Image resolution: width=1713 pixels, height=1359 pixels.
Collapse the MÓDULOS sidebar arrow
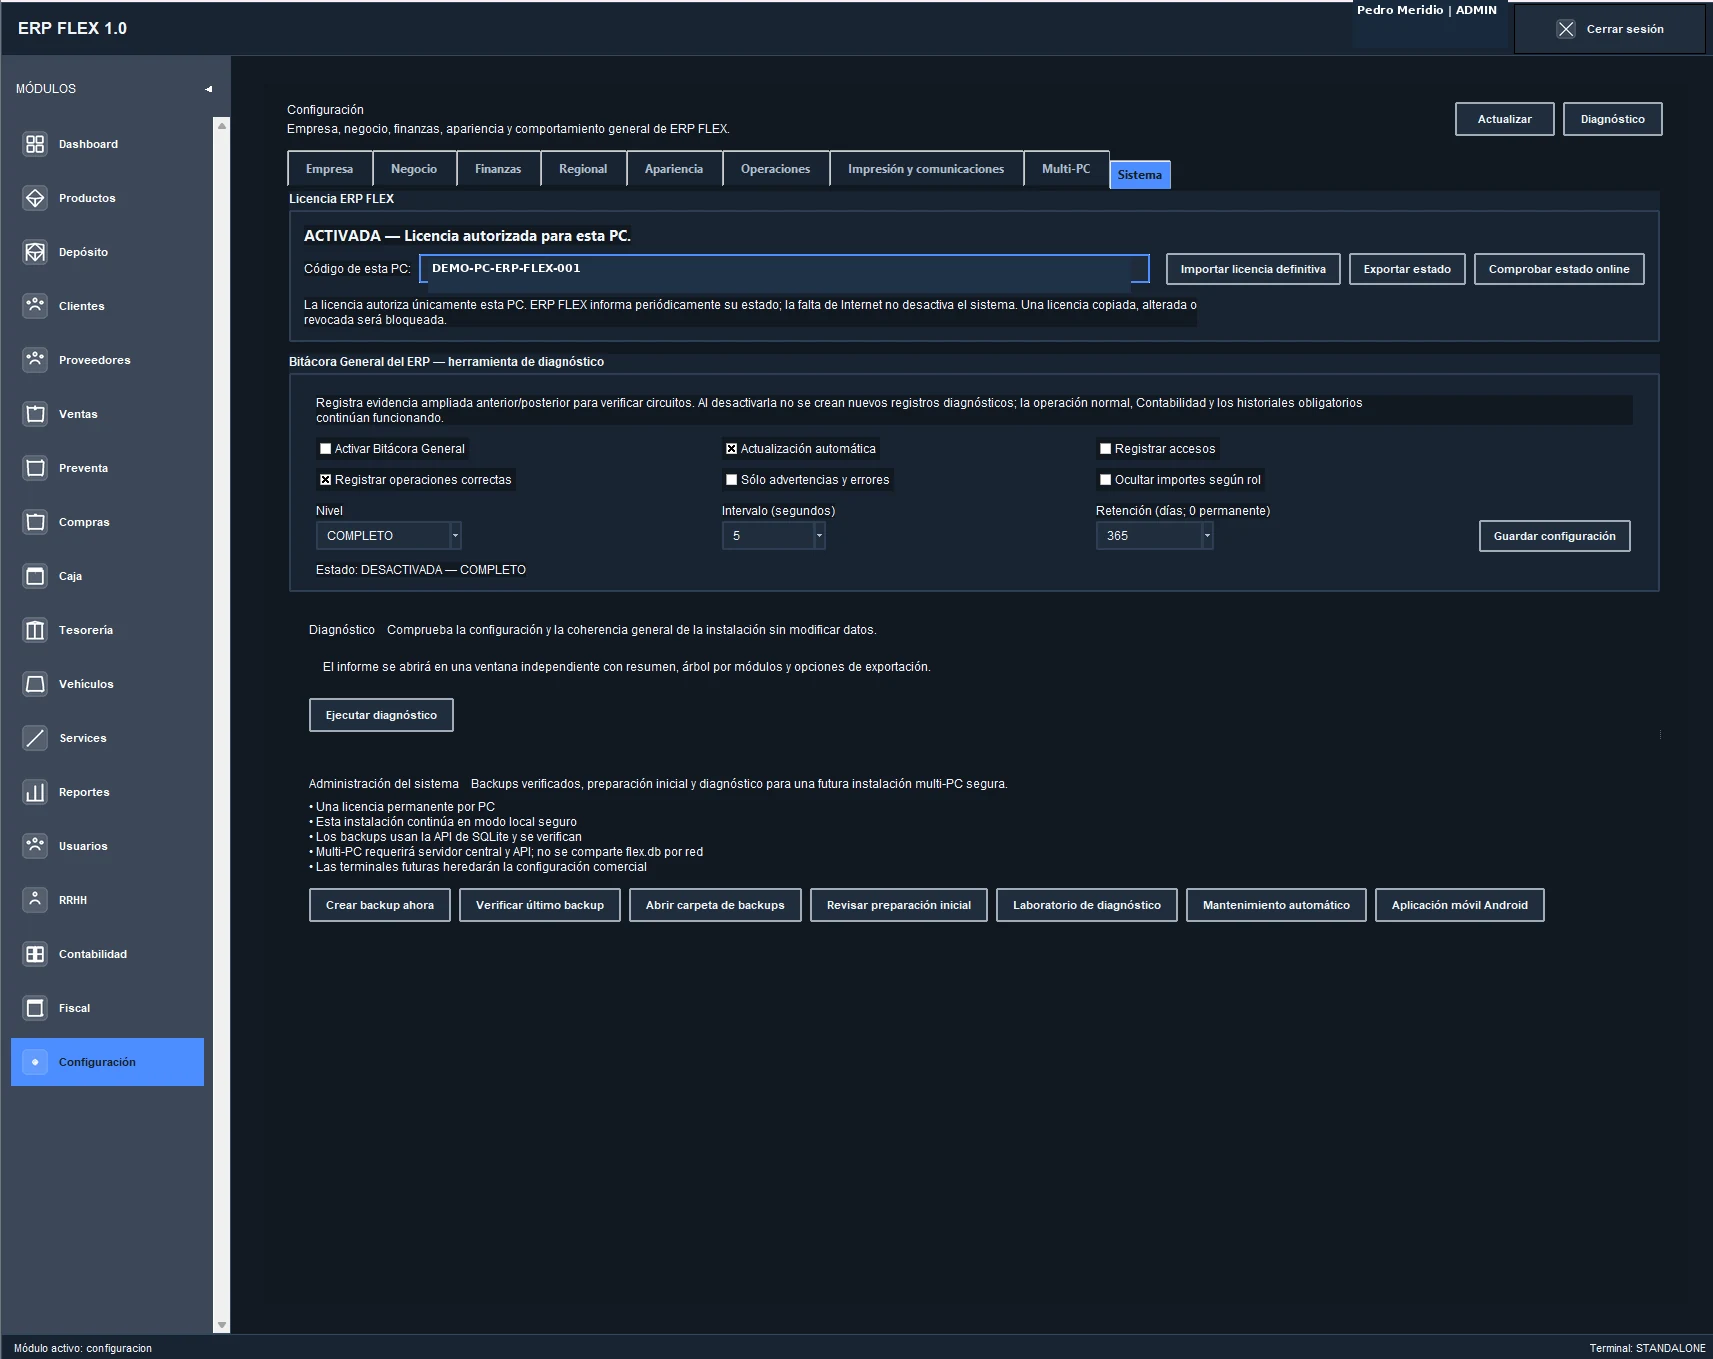[209, 89]
